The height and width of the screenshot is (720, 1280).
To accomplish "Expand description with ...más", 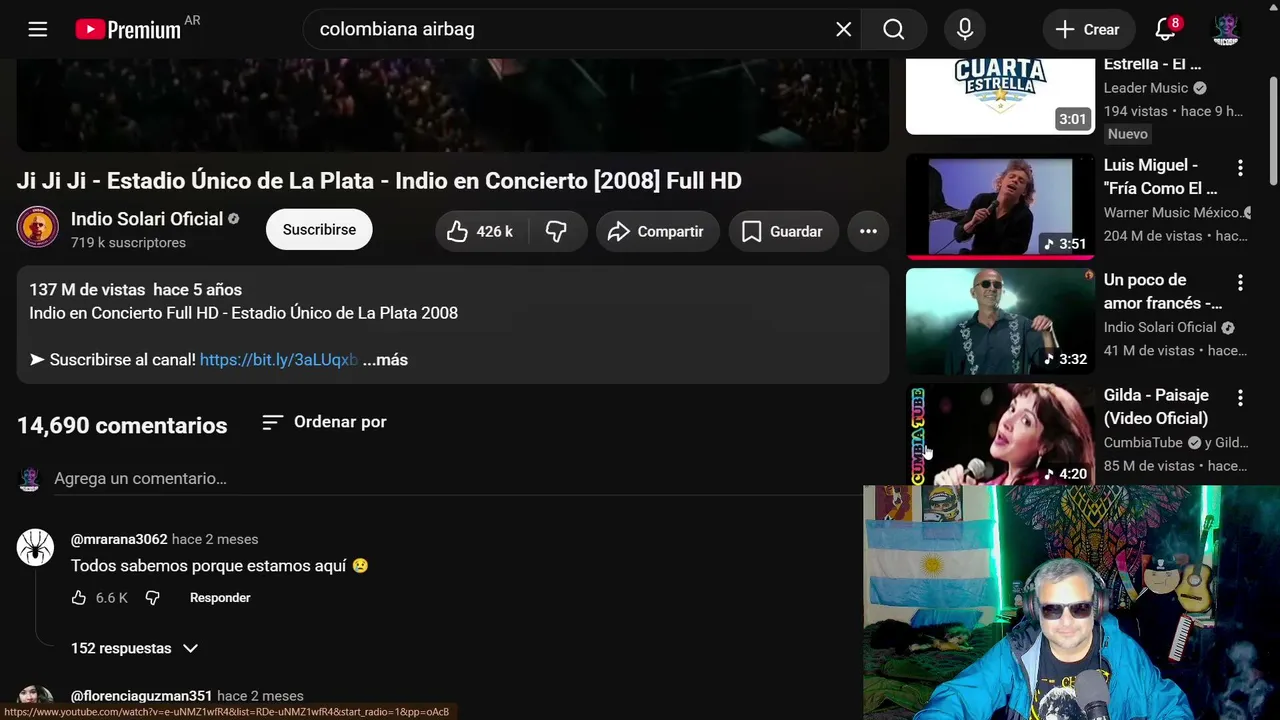I will 385,360.
